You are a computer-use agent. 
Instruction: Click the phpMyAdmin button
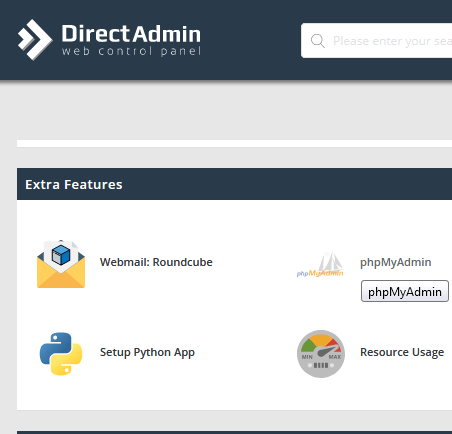click(x=405, y=291)
